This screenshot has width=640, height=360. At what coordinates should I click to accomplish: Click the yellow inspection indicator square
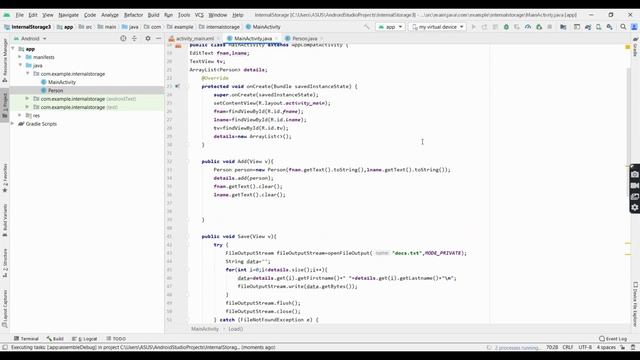(x=628, y=47)
